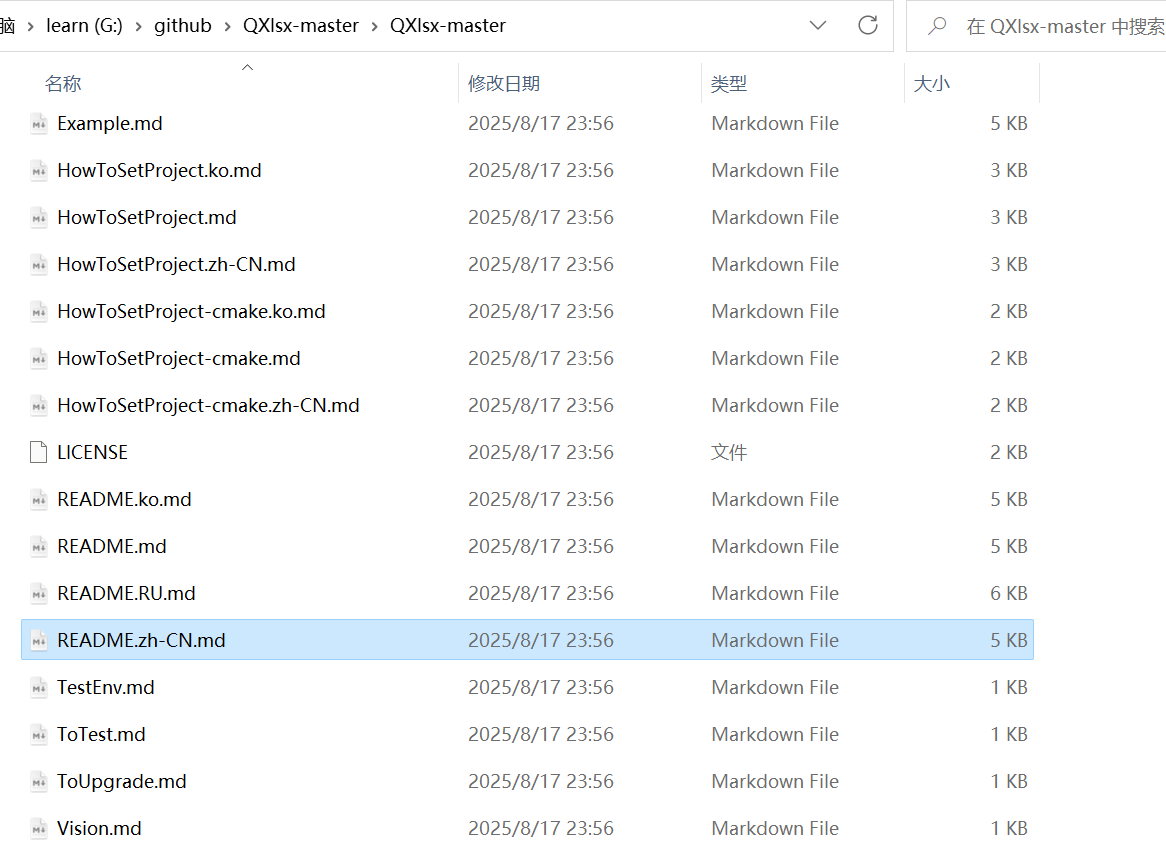
Task: Expand the chevron after github breadcrumb
Action: point(228,26)
